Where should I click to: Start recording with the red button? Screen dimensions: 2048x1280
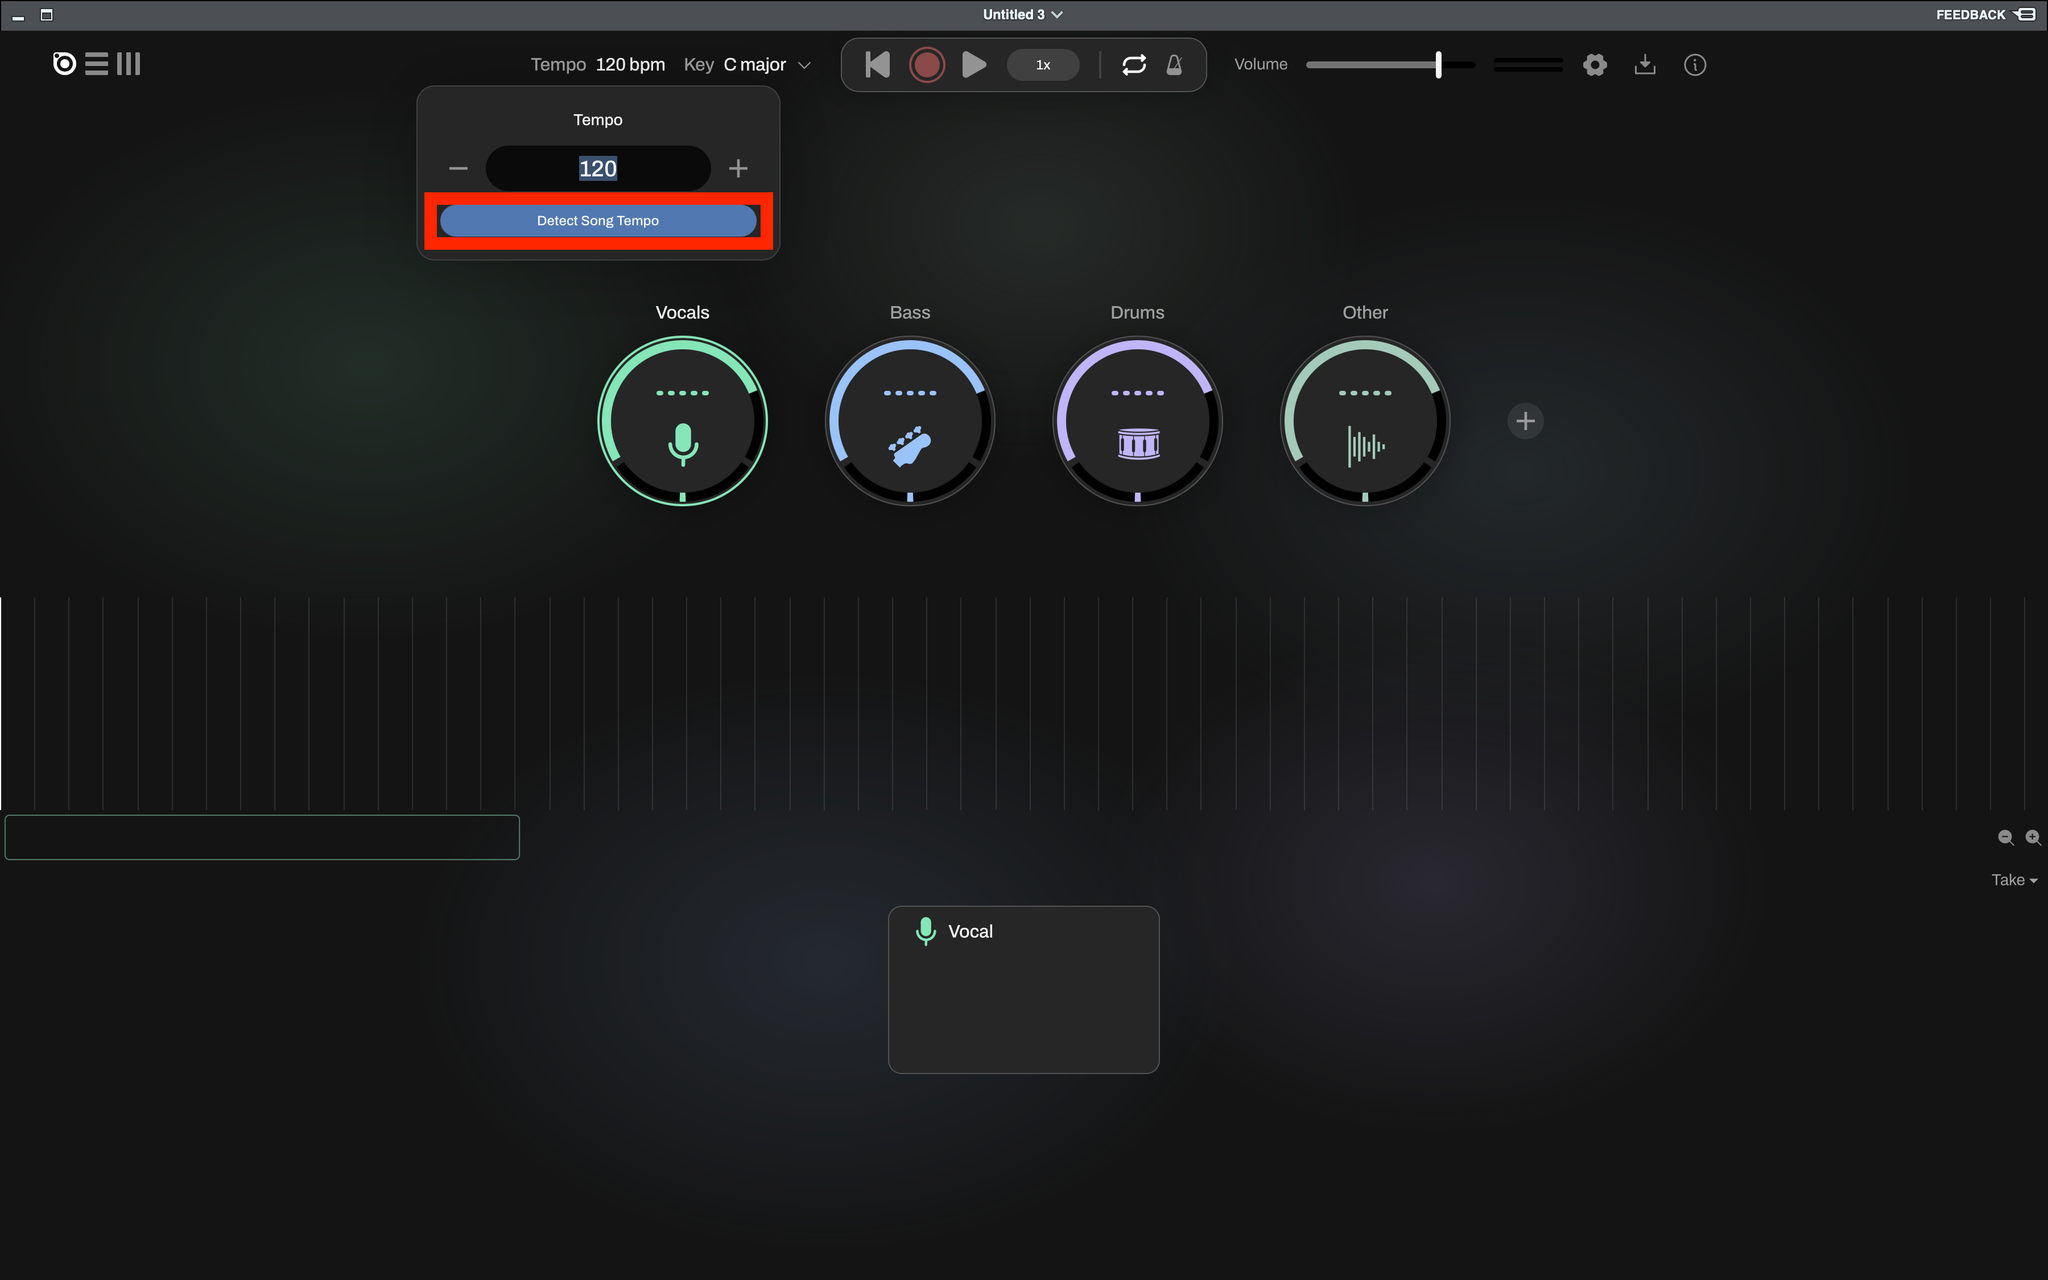tap(927, 65)
